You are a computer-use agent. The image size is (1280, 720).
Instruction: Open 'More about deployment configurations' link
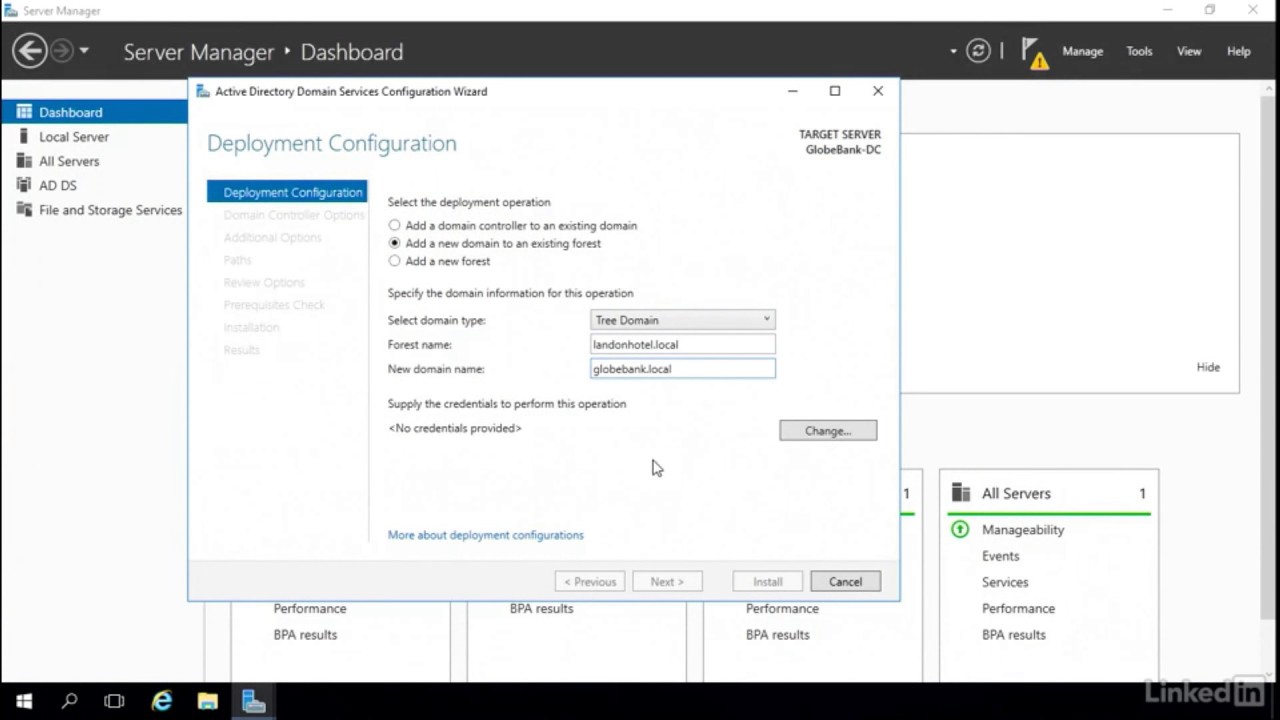point(485,535)
